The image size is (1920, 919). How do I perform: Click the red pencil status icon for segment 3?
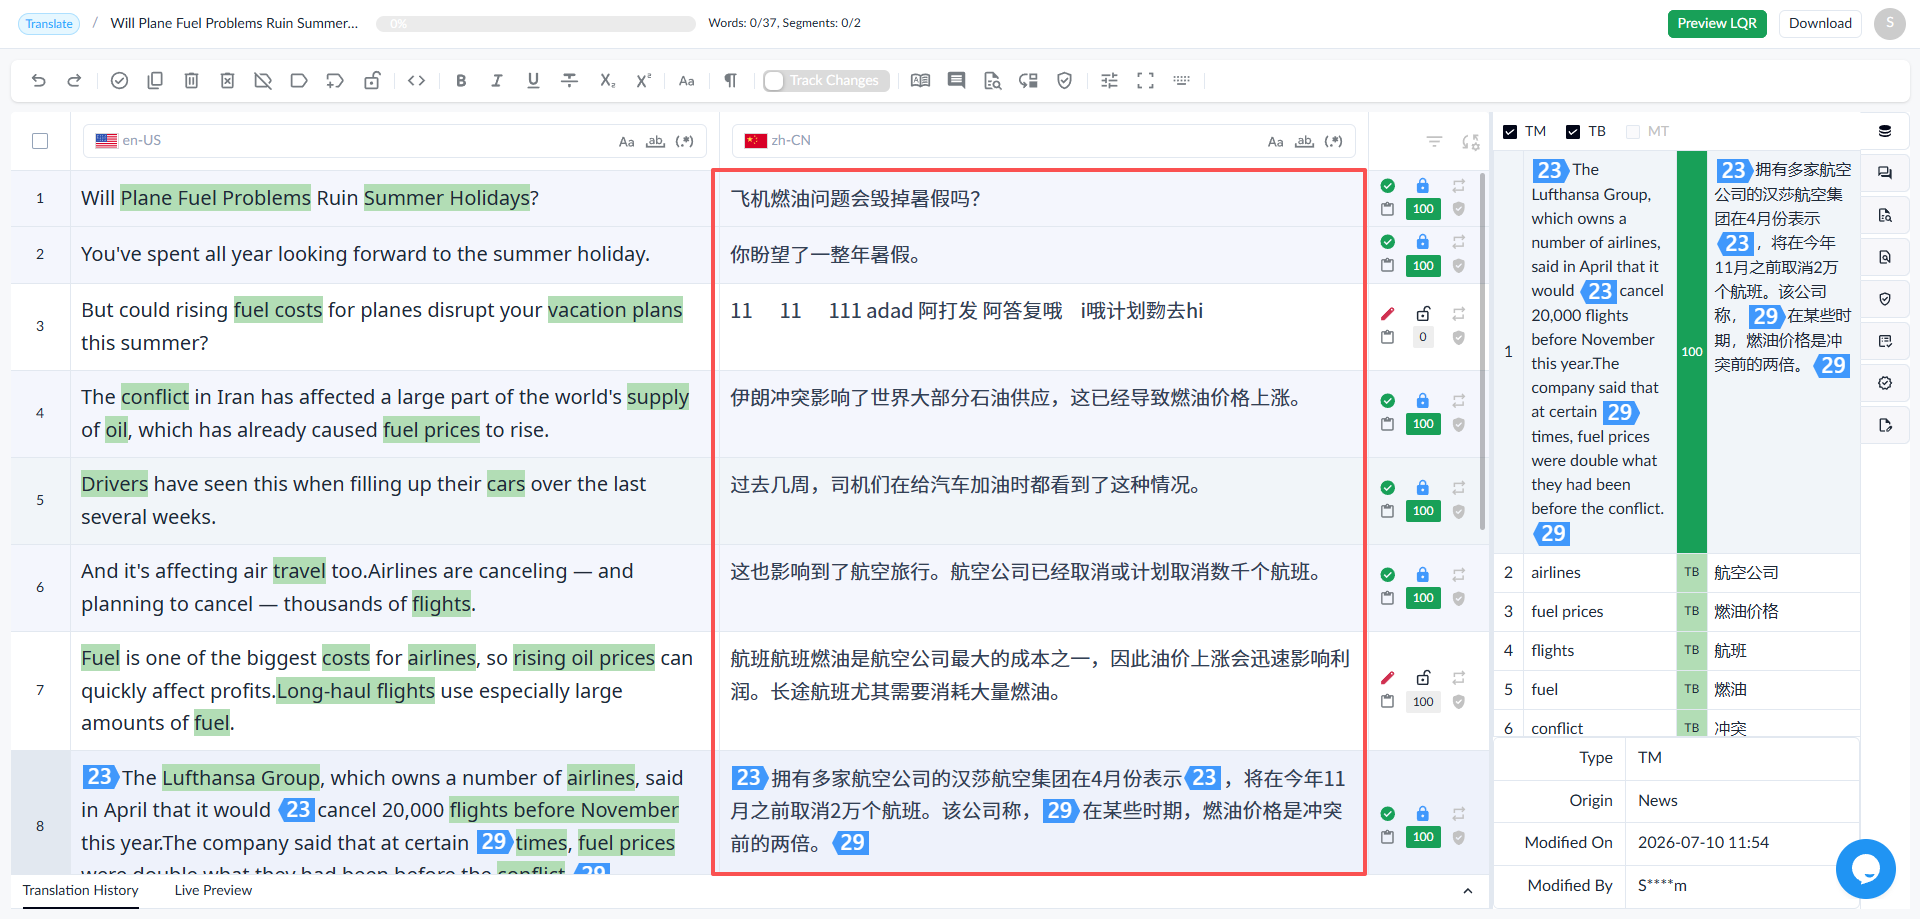pyautogui.click(x=1387, y=314)
